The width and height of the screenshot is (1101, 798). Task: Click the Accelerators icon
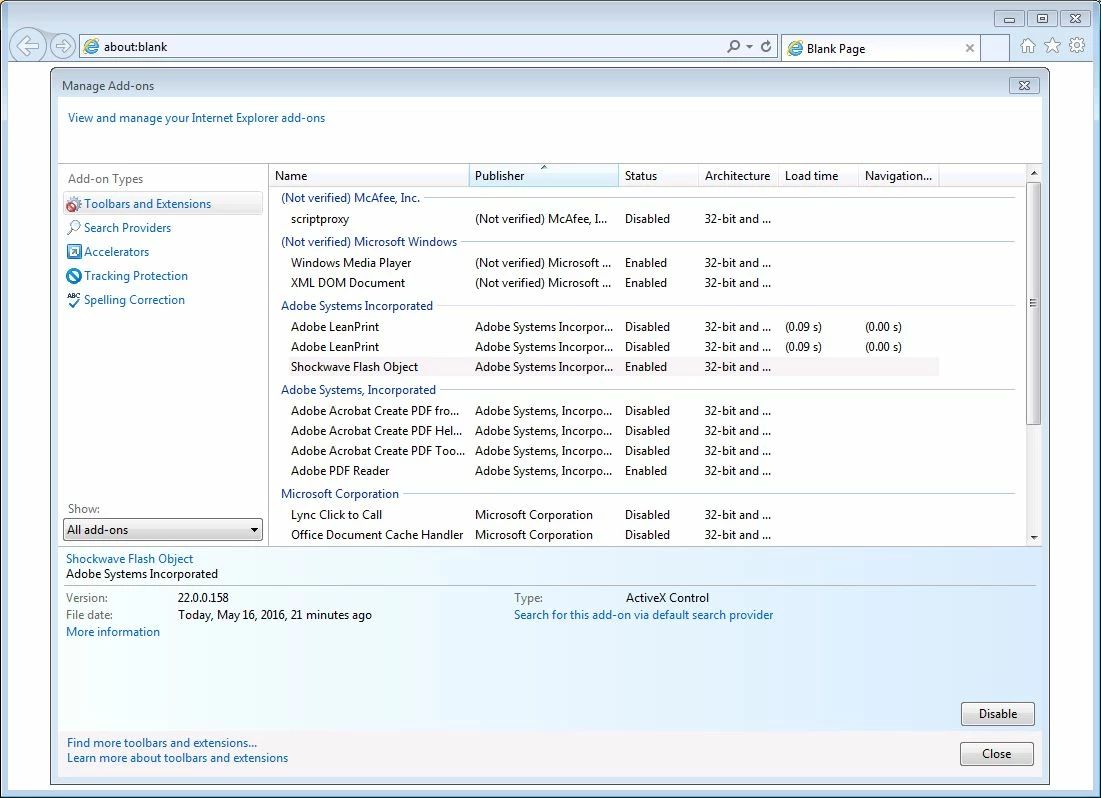pyautogui.click(x=74, y=251)
